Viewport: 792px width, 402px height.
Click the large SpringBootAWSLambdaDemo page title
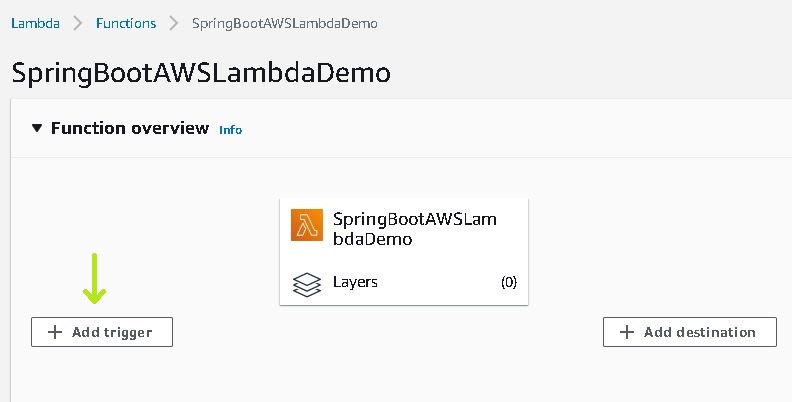[x=201, y=73]
